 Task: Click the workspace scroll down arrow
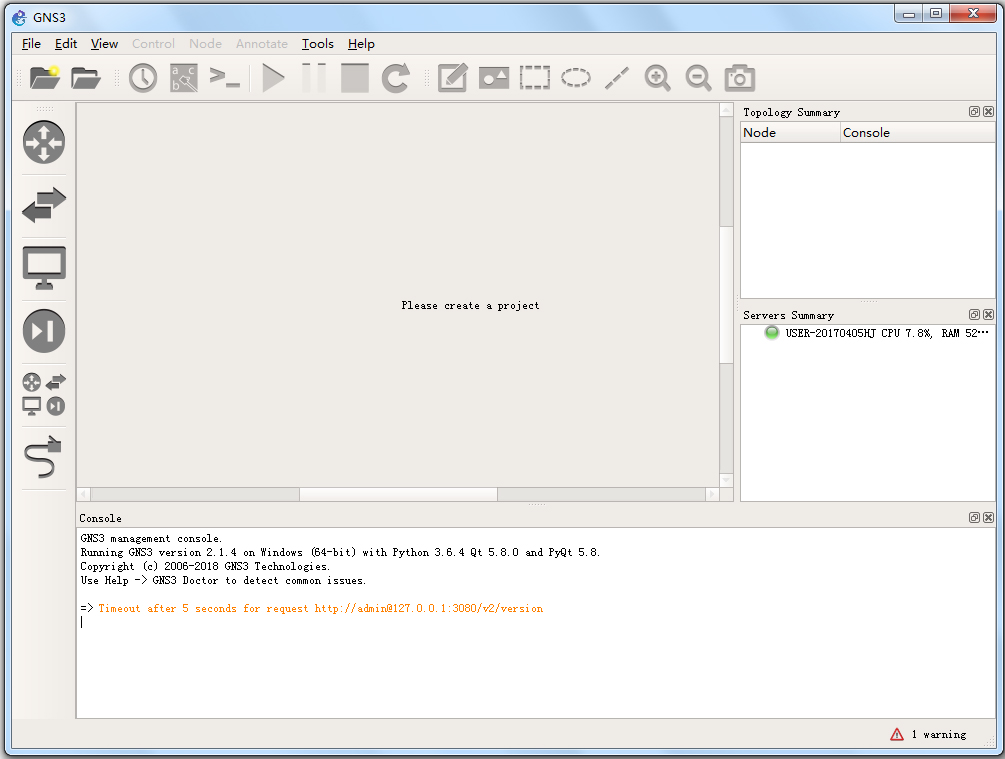click(x=726, y=480)
